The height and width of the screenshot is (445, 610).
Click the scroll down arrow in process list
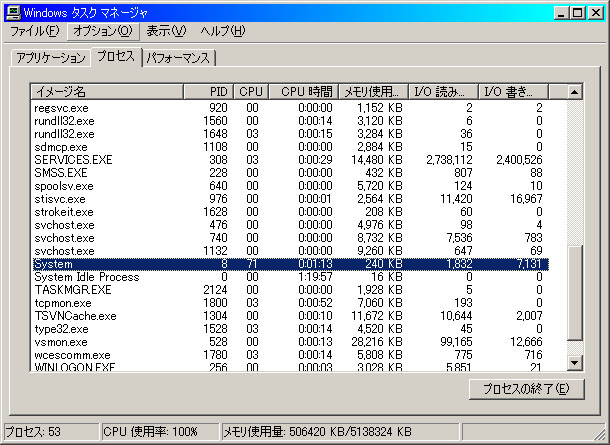[x=574, y=363]
